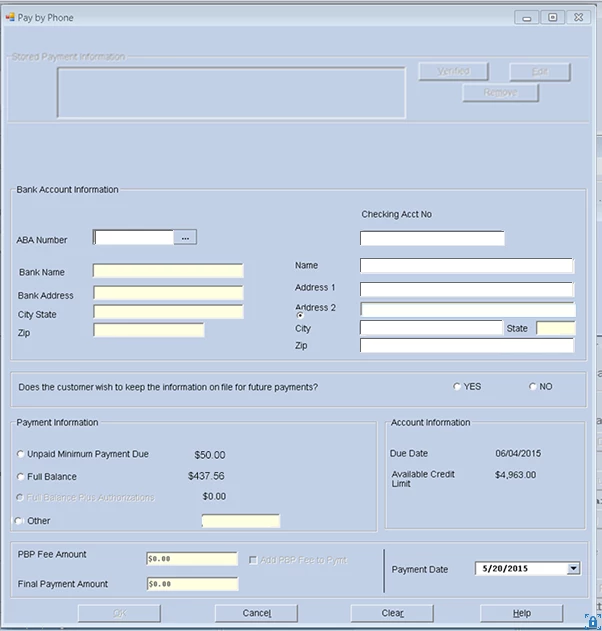This screenshot has width=602, height=631.
Task: Click the PBP Fee Amount field
Action: (192, 559)
